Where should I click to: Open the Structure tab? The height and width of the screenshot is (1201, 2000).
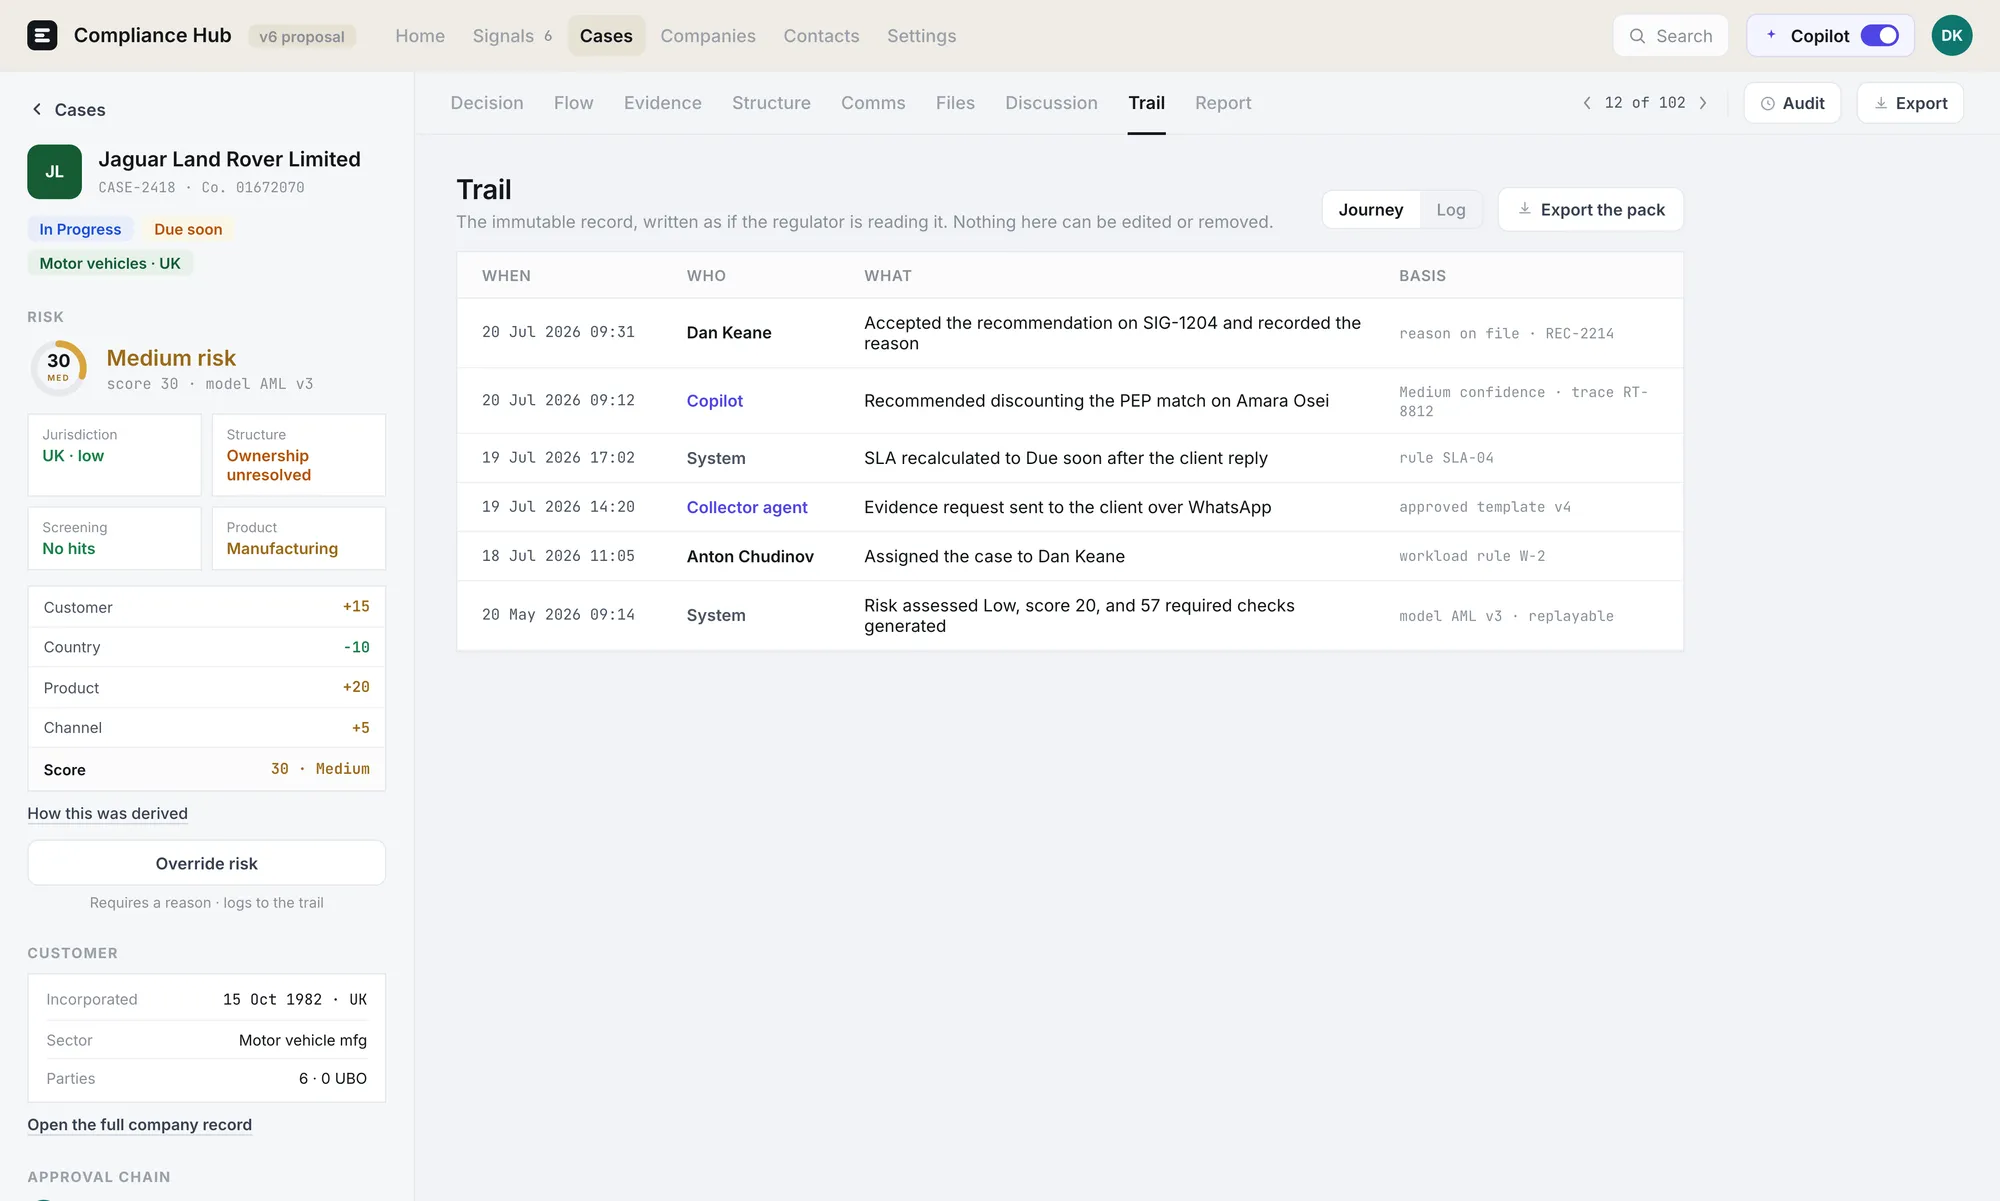point(771,103)
